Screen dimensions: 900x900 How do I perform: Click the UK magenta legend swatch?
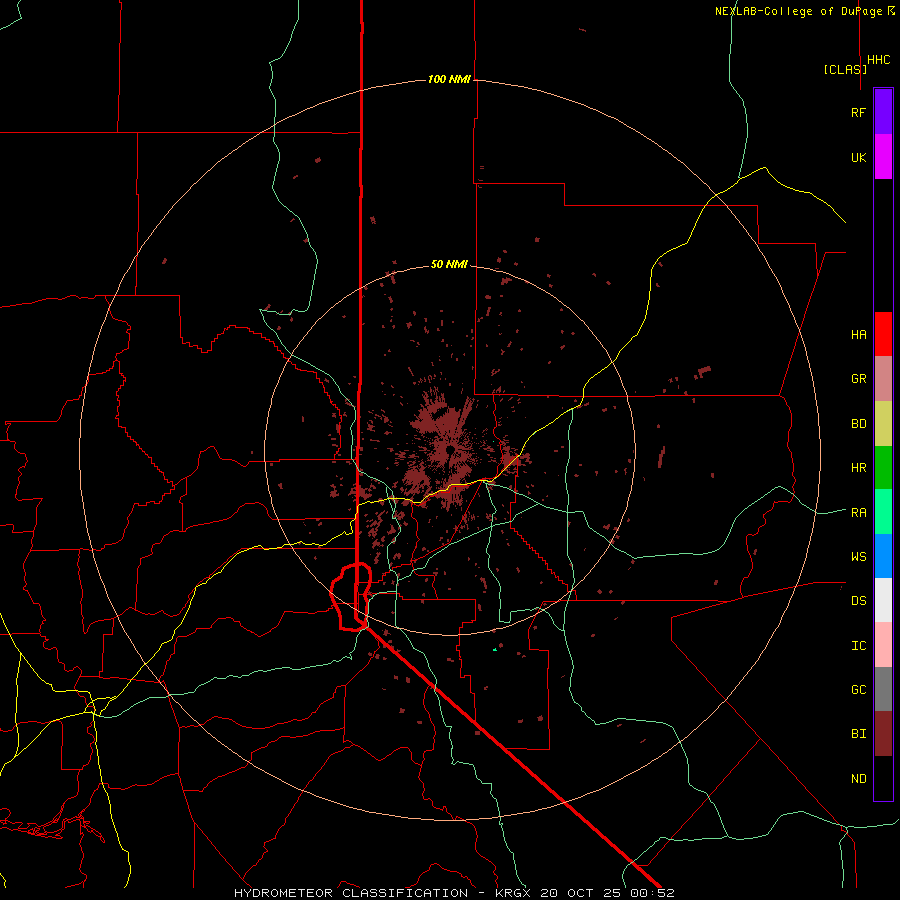click(x=883, y=157)
